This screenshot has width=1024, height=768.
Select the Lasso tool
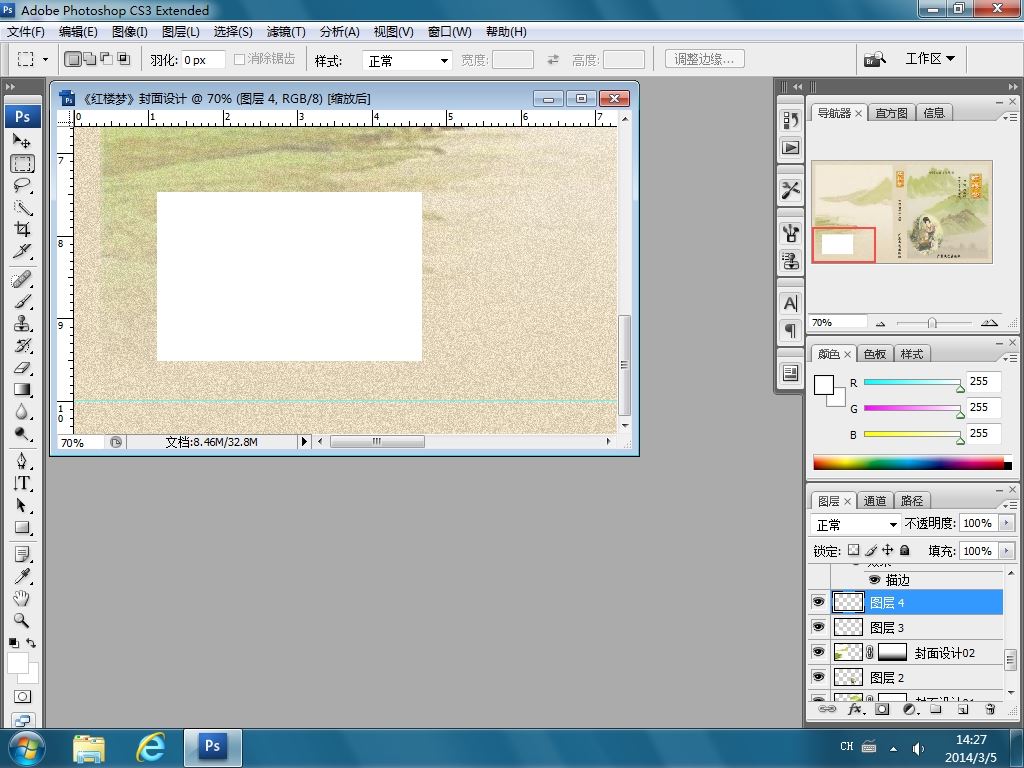pyautogui.click(x=22, y=186)
